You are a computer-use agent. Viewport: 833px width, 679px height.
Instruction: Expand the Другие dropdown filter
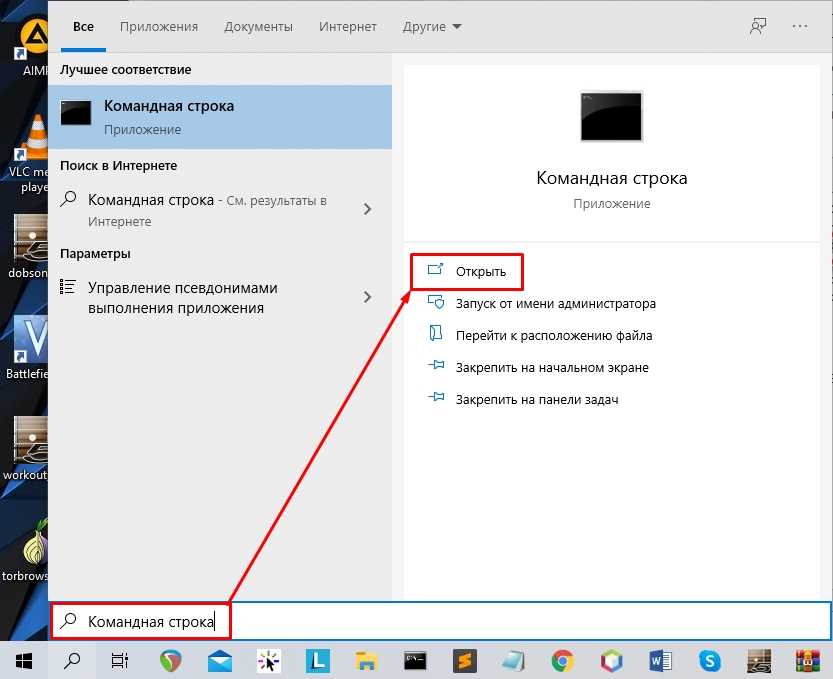[x=432, y=27]
